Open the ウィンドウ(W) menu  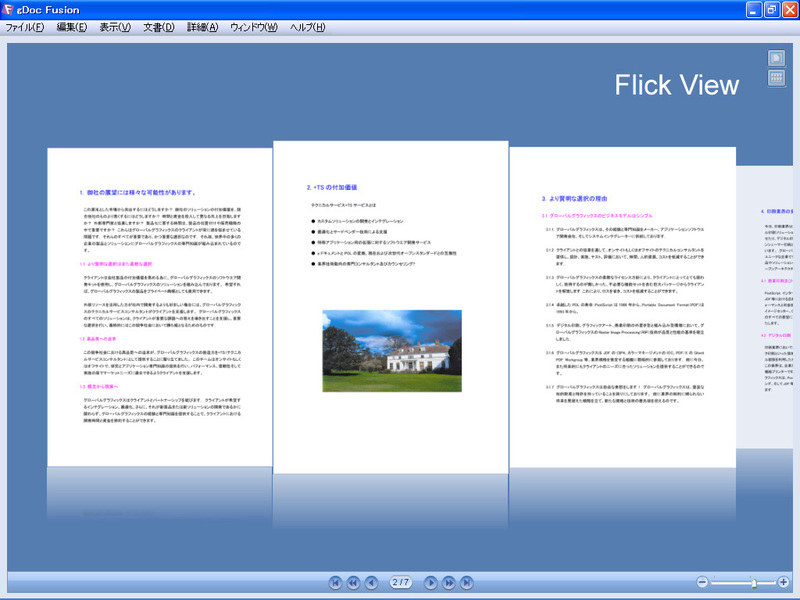point(254,28)
